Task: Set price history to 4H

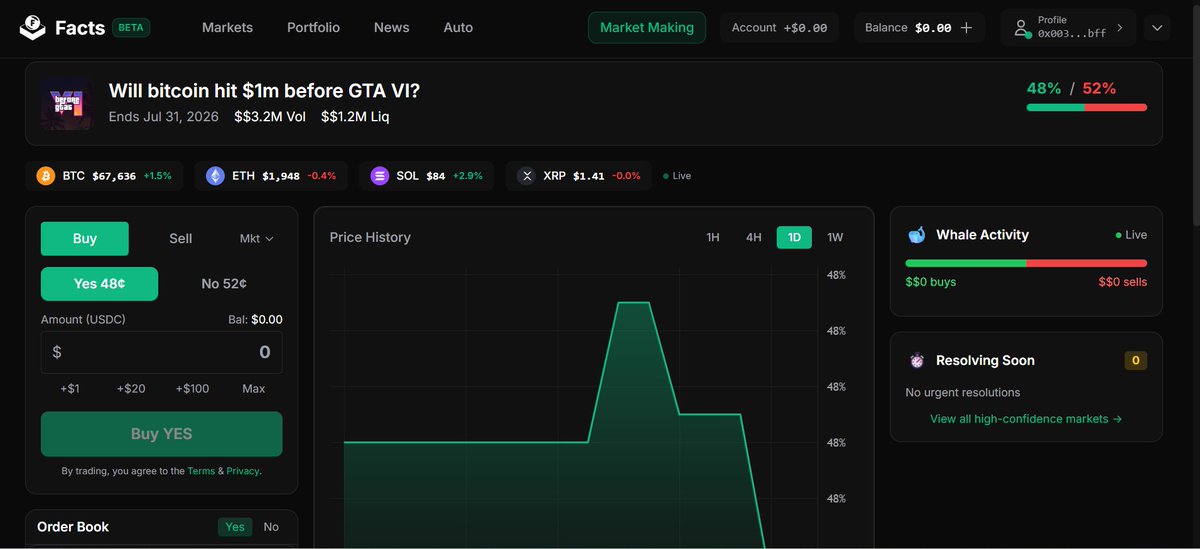Action: tap(754, 237)
